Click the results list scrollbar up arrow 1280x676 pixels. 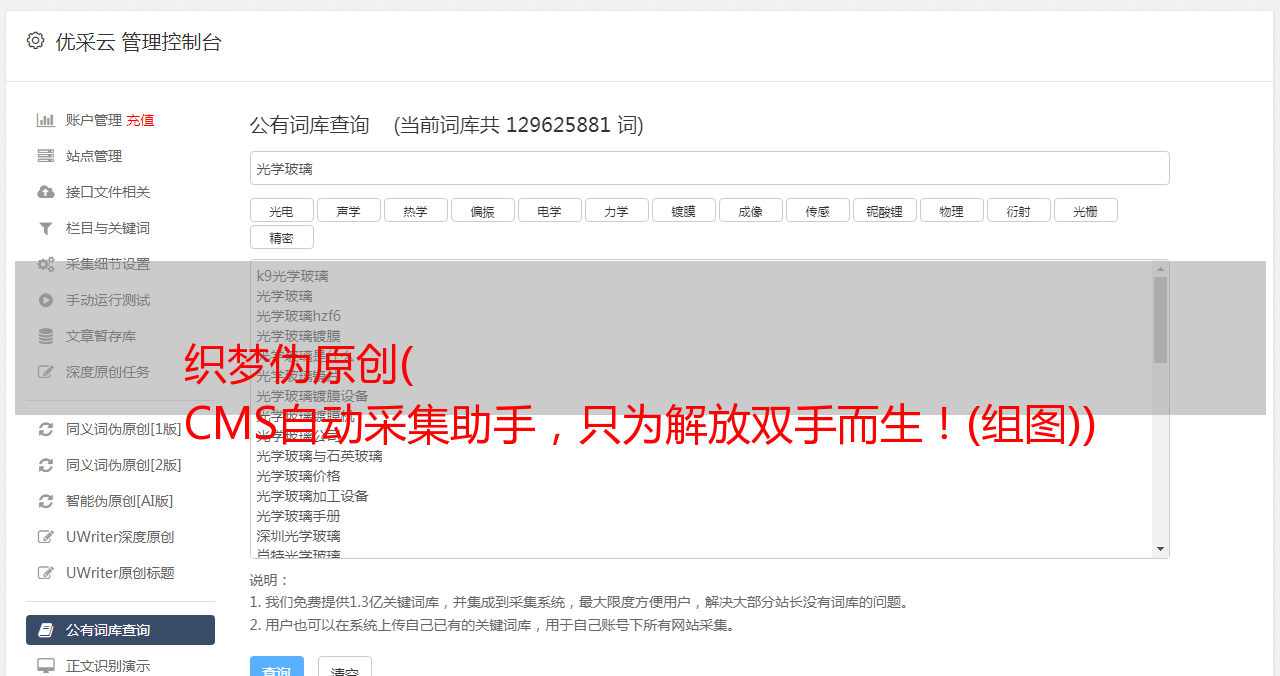coord(1160,268)
